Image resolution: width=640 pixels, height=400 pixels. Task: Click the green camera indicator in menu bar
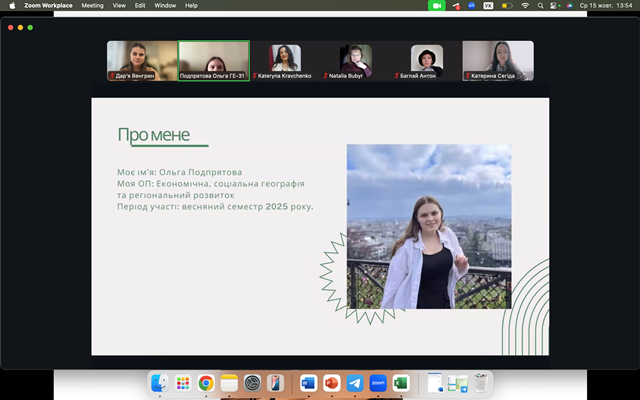437,5
